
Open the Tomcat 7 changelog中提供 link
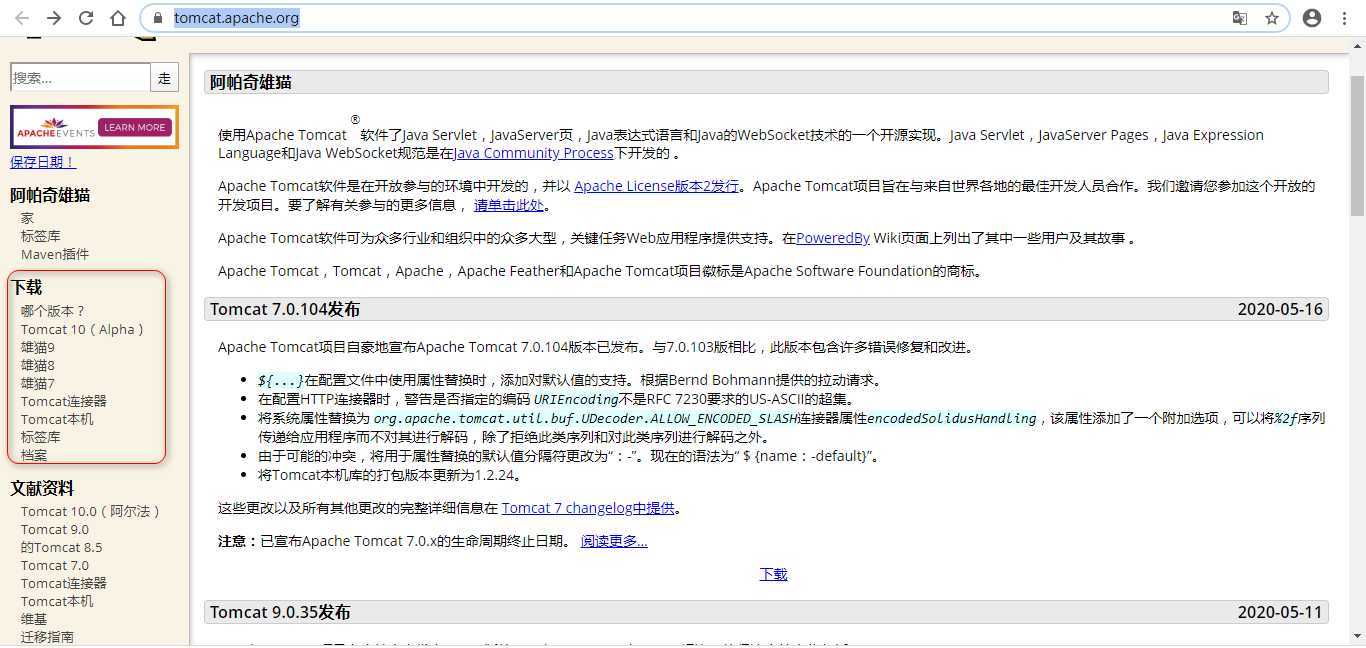tap(588, 508)
